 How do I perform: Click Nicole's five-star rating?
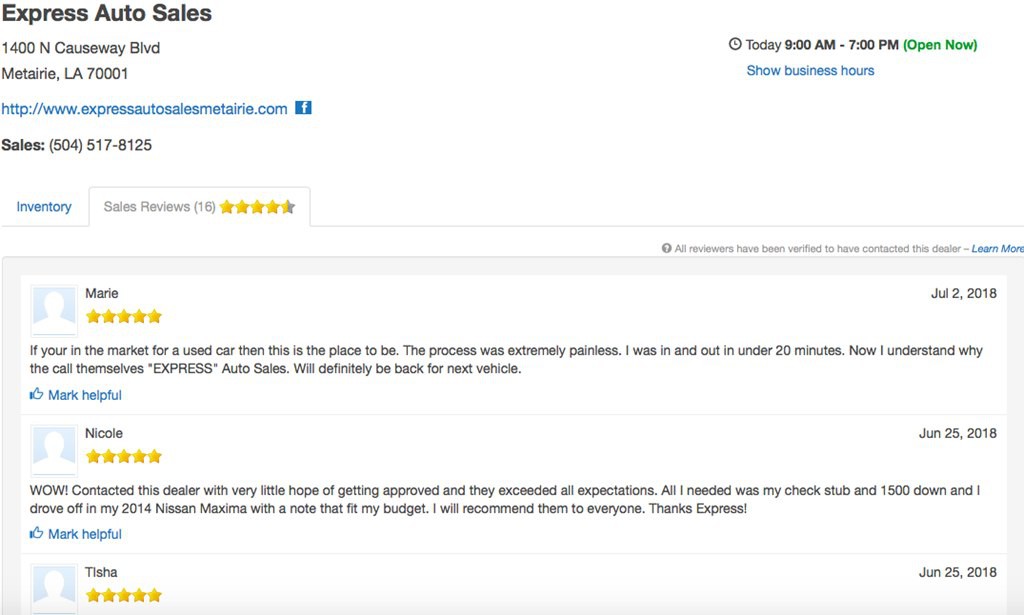click(123, 457)
